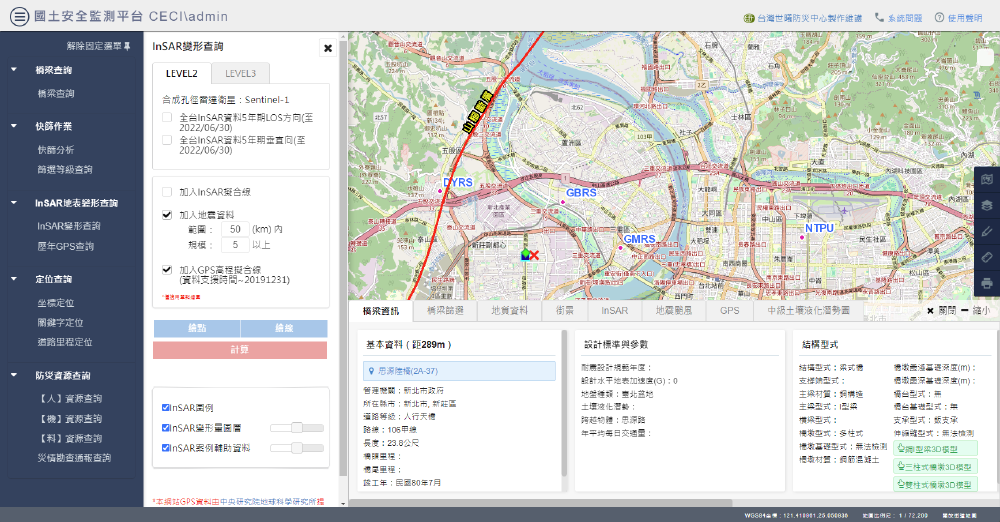This screenshot has height=522, width=1000.
Task: Open 坐標定位 in the sidebar
Action: (x=56, y=303)
